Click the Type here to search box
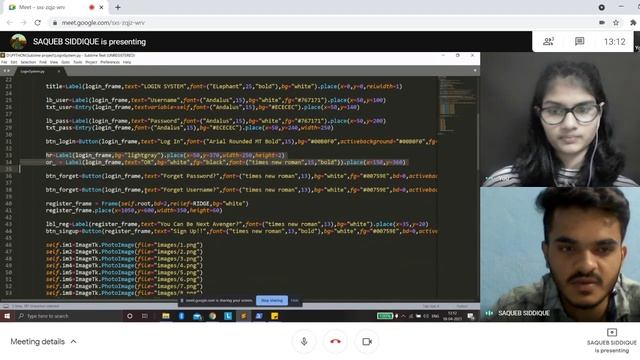This screenshot has width=640, height=360. click(69, 316)
